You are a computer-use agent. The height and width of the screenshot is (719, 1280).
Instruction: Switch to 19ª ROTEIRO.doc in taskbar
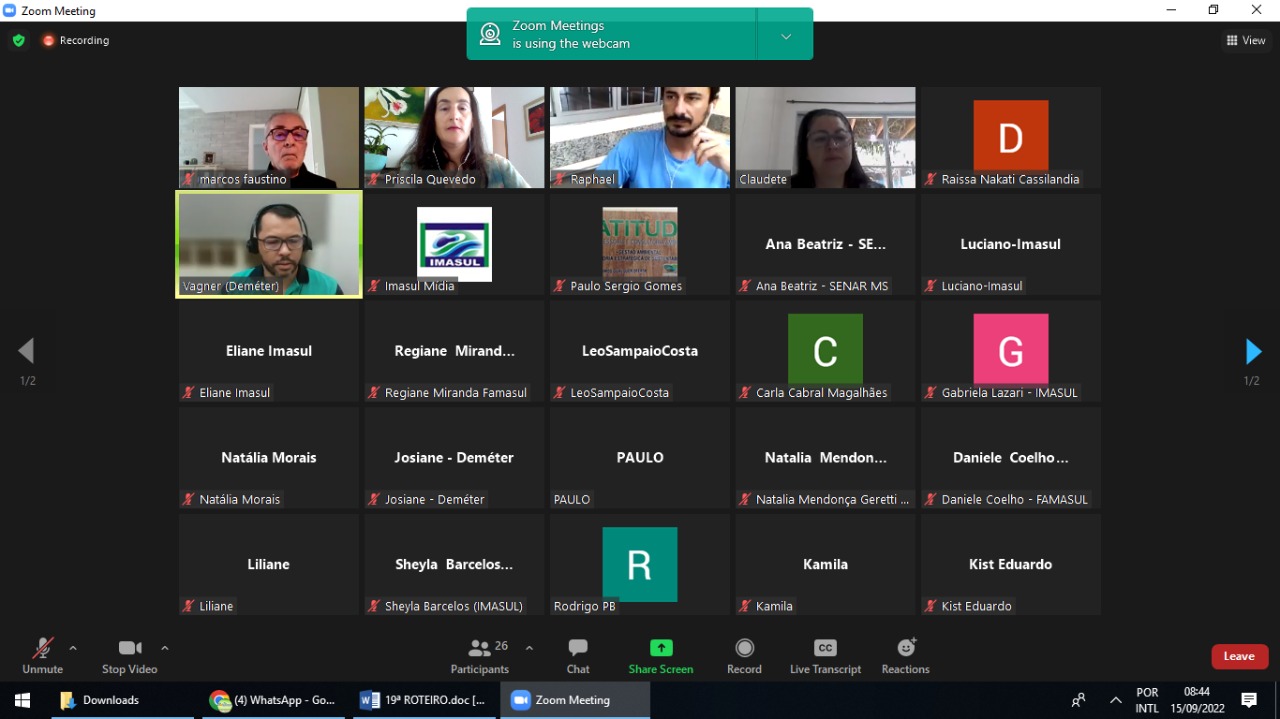click(425, 700)
